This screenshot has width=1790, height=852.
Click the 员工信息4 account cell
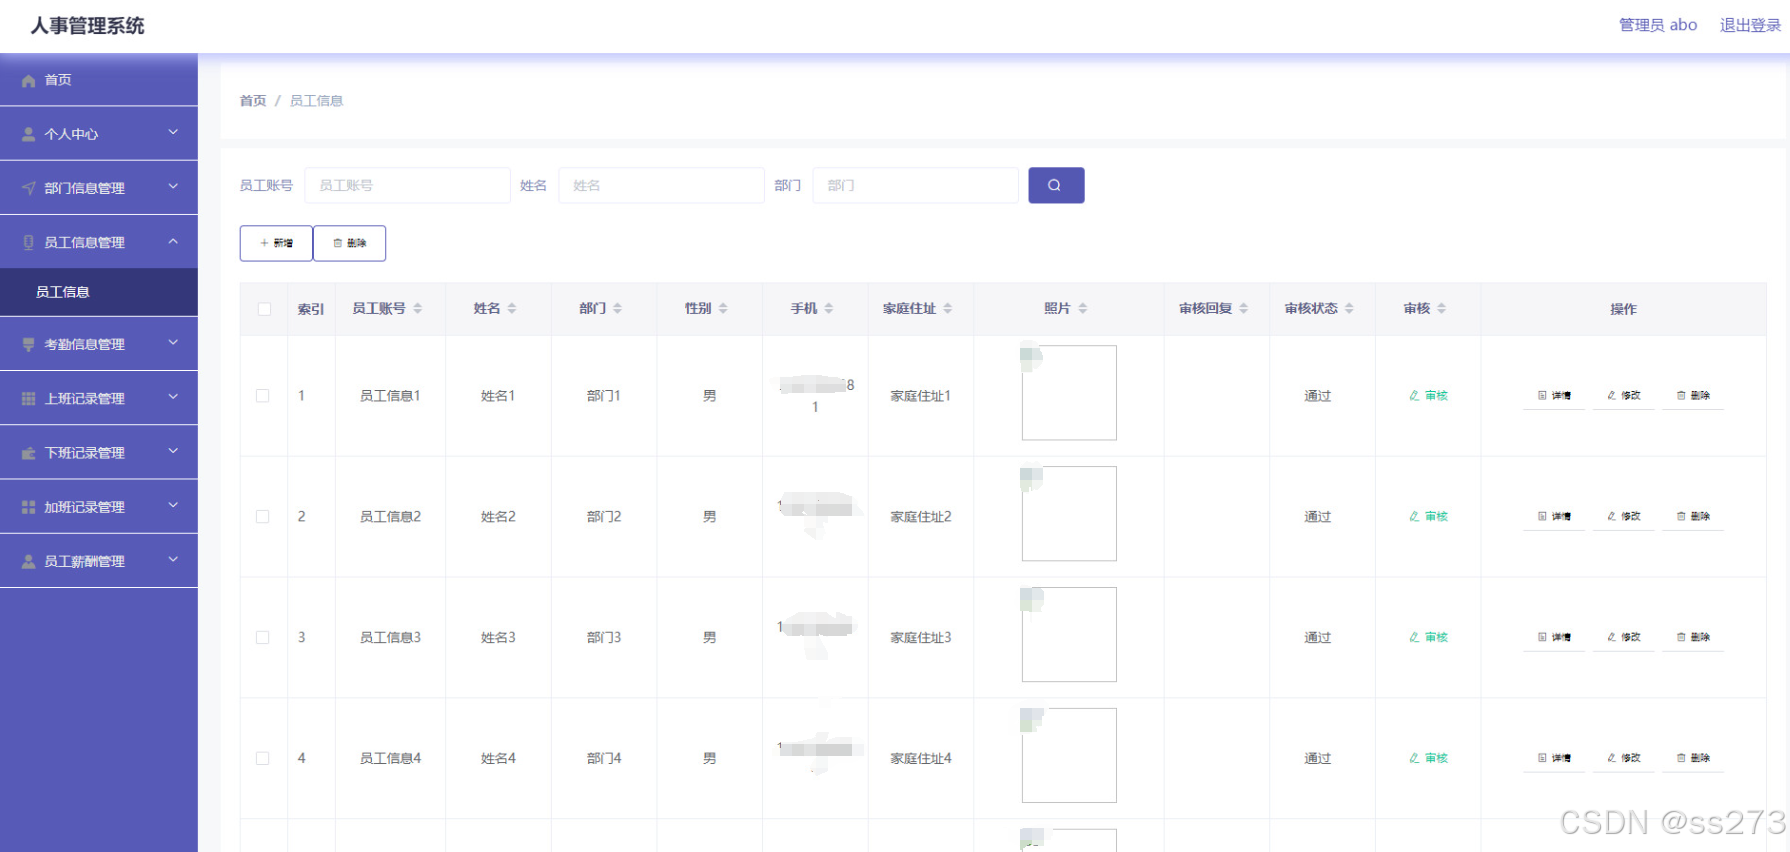click(390, 758)
